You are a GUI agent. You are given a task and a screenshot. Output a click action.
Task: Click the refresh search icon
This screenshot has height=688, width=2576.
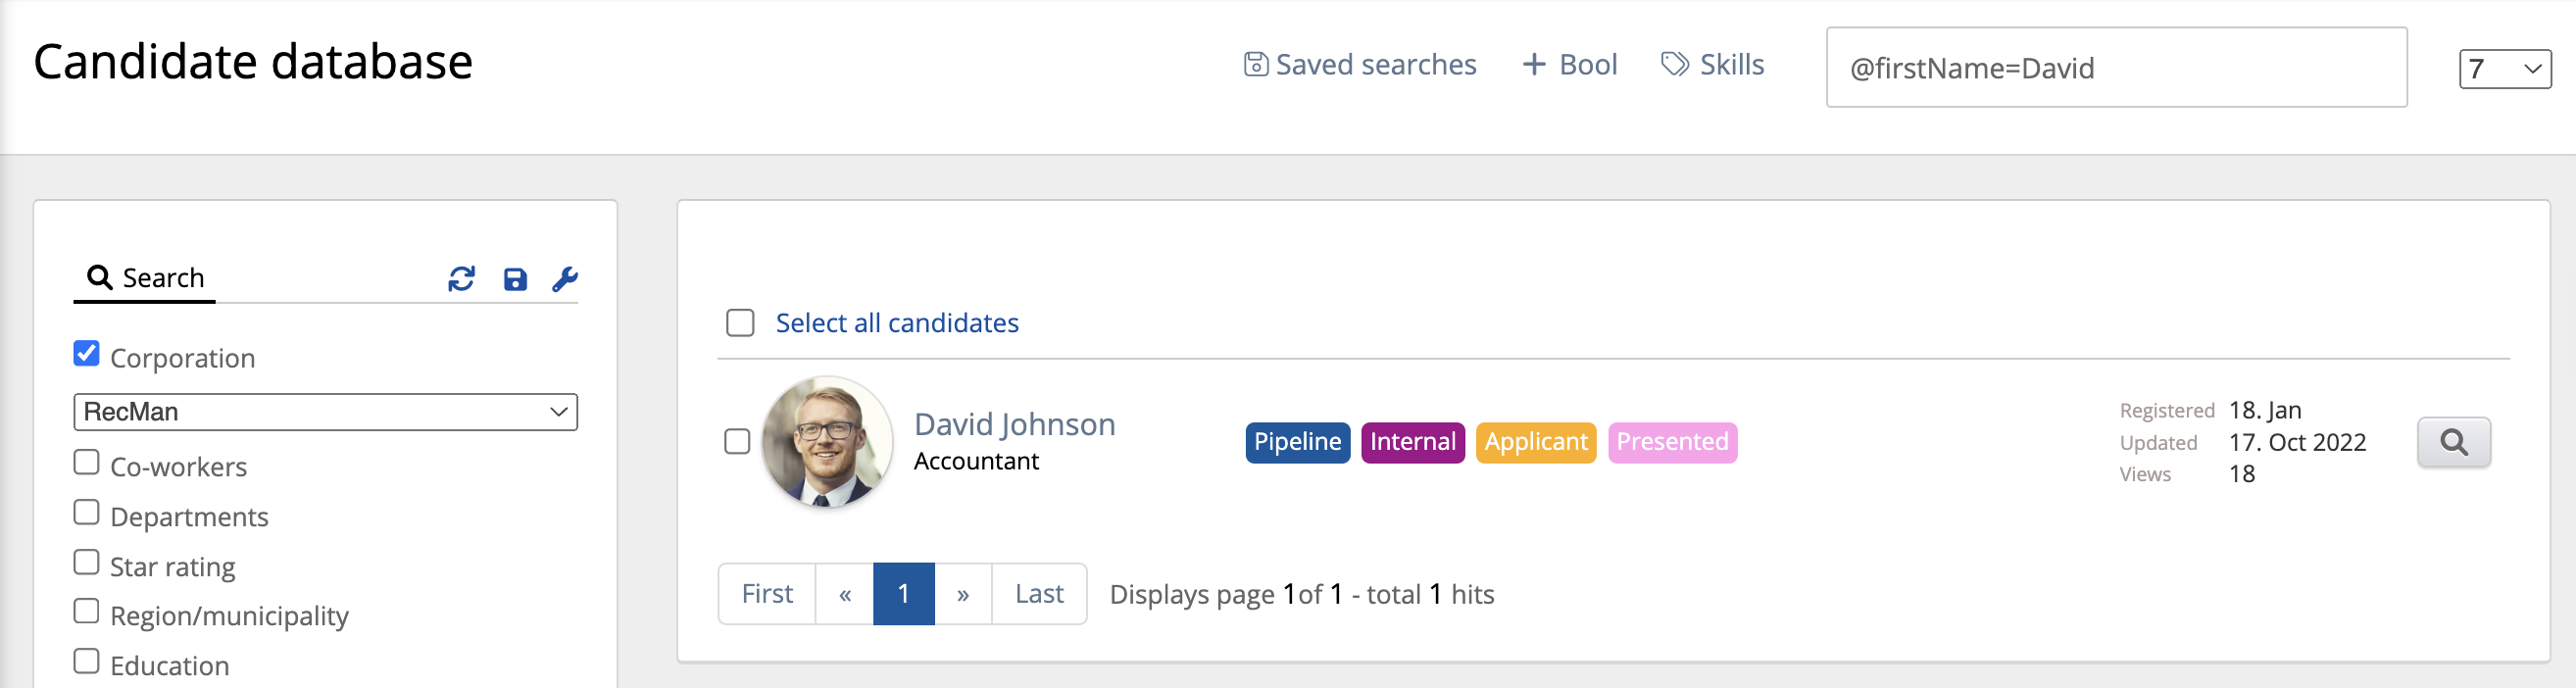[x=461, y=279]
